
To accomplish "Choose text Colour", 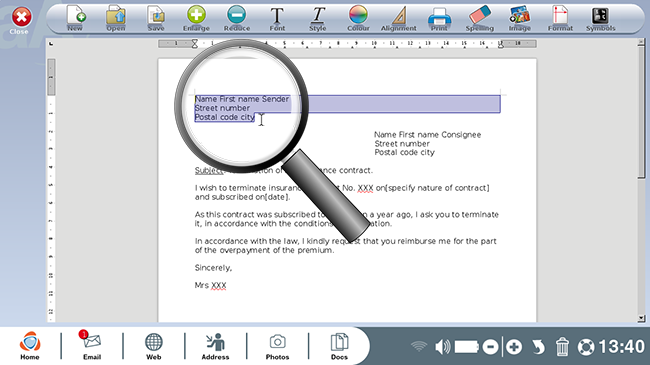I will pyautogui.click(x=358, y=18).
